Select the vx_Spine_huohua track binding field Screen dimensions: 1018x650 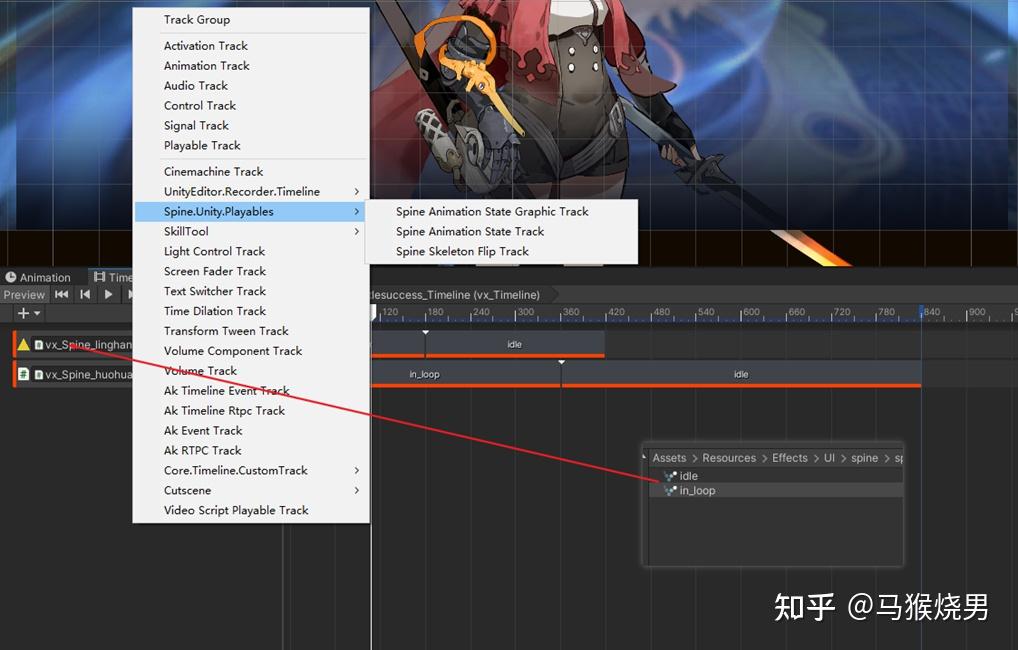coord(82,375)
